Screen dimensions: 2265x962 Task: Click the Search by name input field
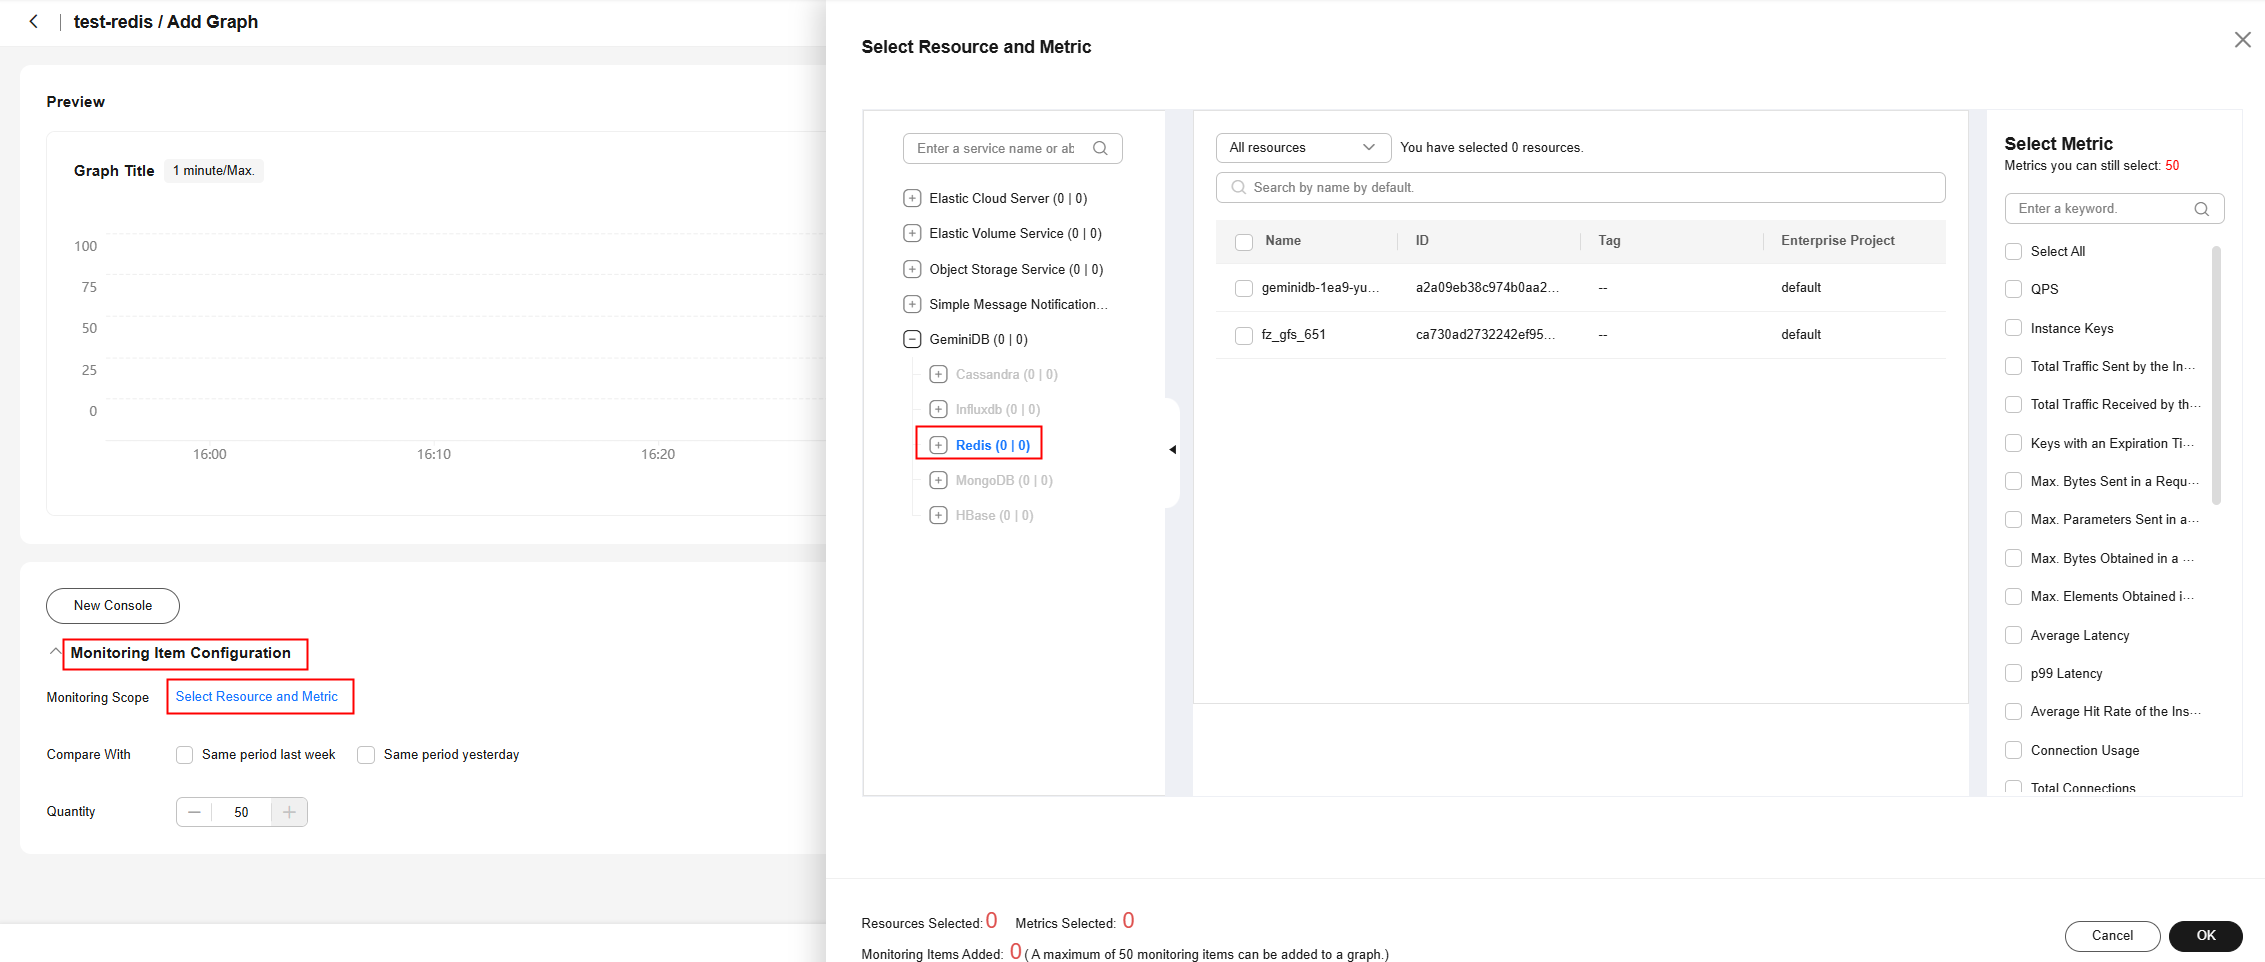click(1590, 187)
